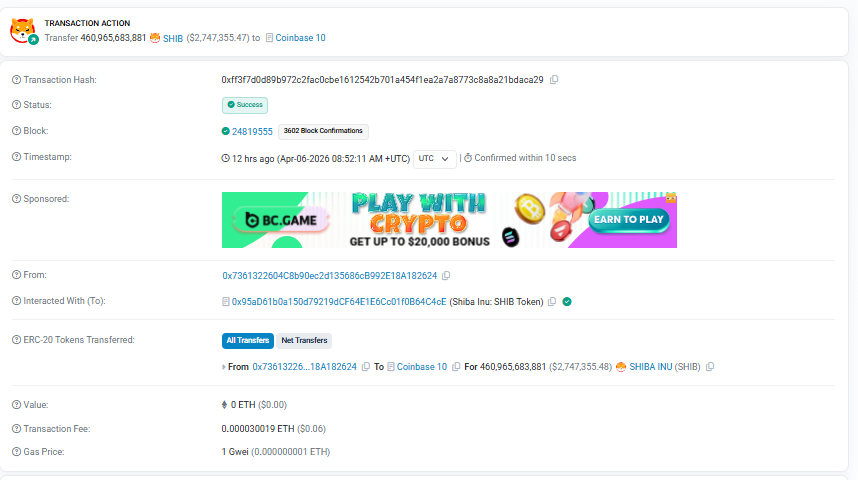Image resolution: width=858 pixels, height=480 pixels.
Task: Open the 0x73613226...18A182624 sender link
Action: click(x=305, y=367)
